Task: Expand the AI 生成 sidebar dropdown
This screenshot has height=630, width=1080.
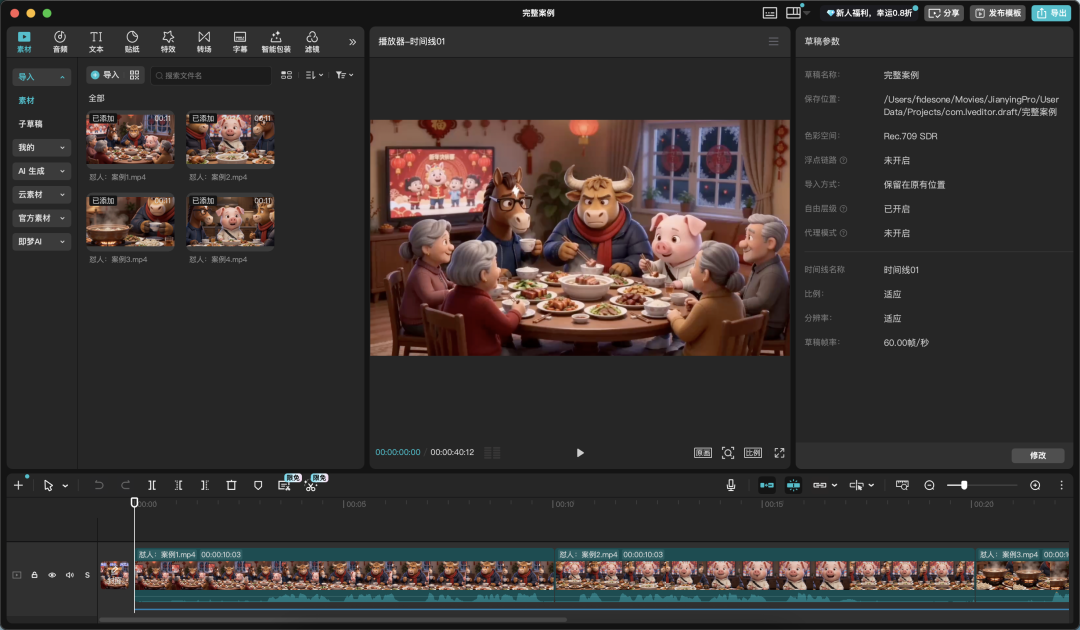Action: 41,171
